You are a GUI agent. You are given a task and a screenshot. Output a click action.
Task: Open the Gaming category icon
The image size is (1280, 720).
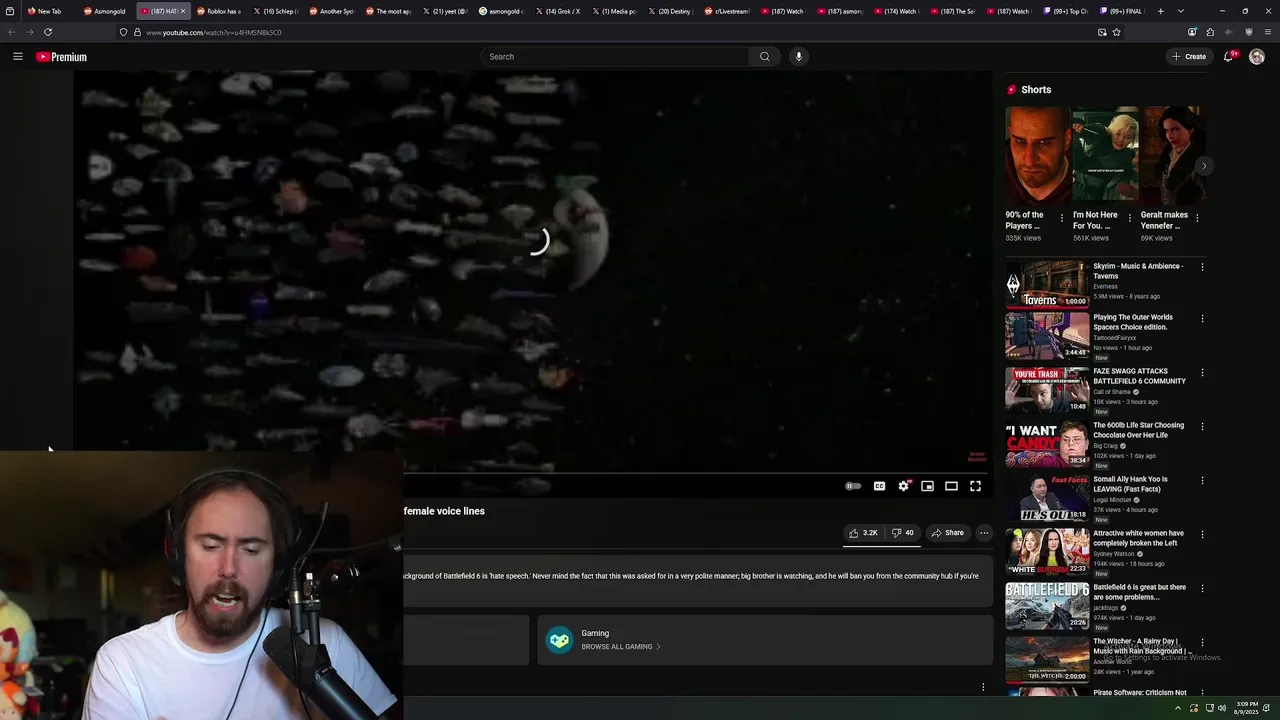[559, 640]
